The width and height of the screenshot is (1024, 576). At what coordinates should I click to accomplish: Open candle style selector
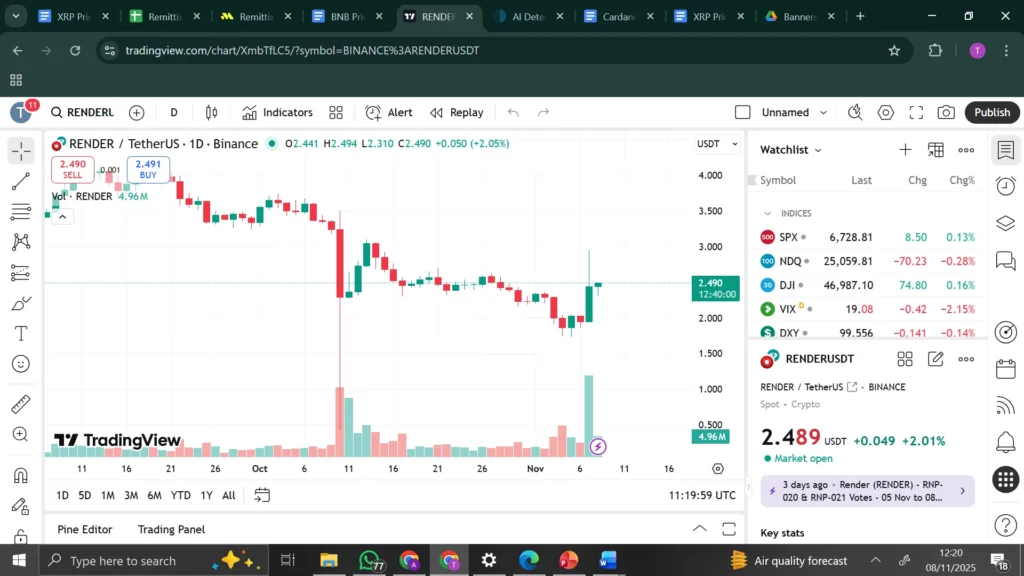(211, 112)
